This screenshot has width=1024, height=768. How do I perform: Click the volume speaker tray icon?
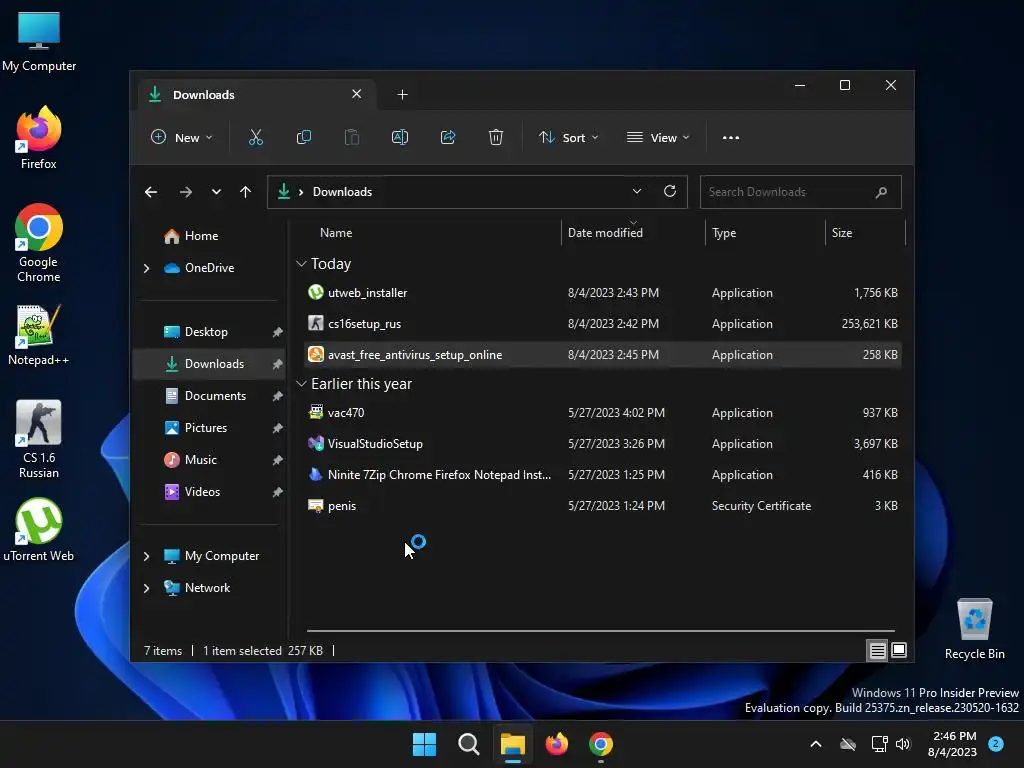pyautogui.click(x=903, y=744)
